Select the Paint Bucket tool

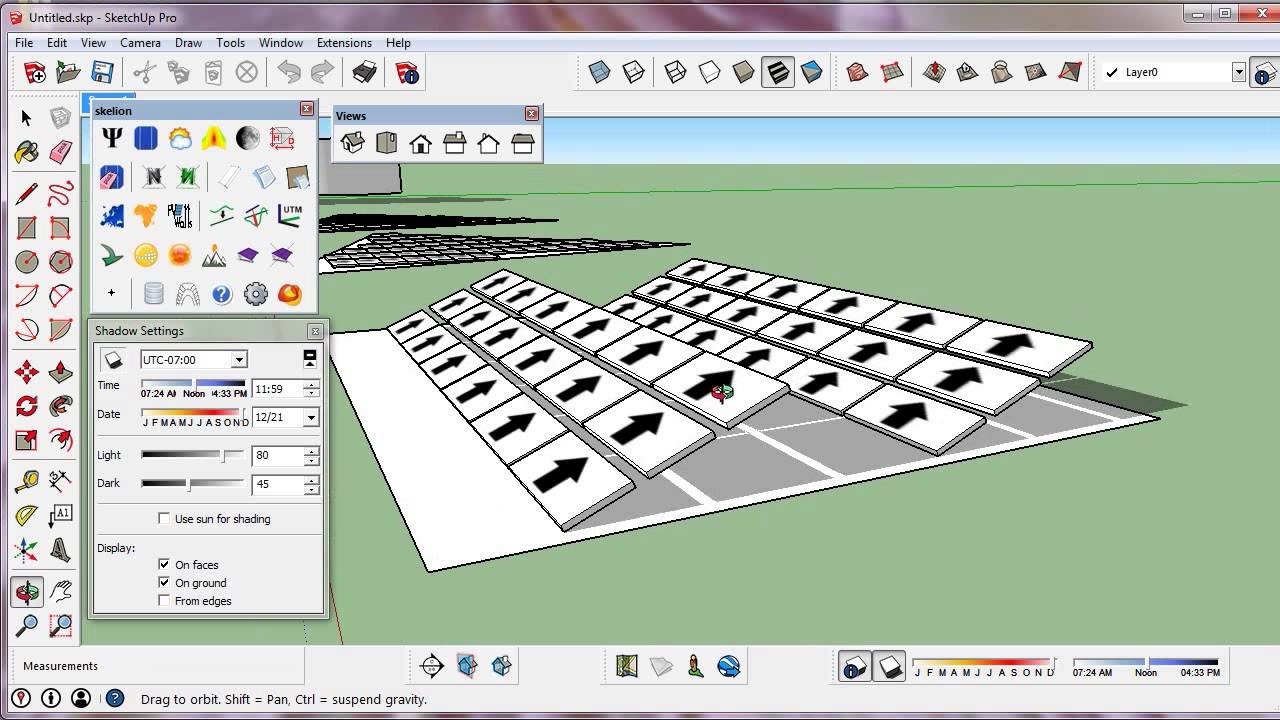27,152
